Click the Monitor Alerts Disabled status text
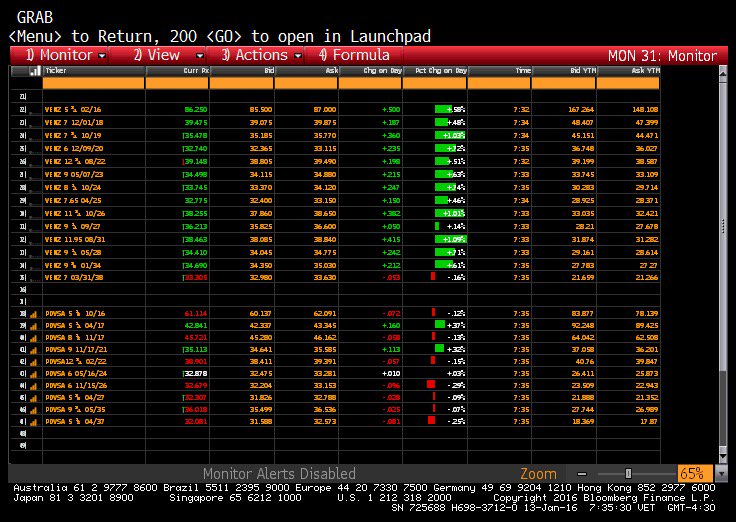Viewport: 736px width, 522px height. coord(279,474)
